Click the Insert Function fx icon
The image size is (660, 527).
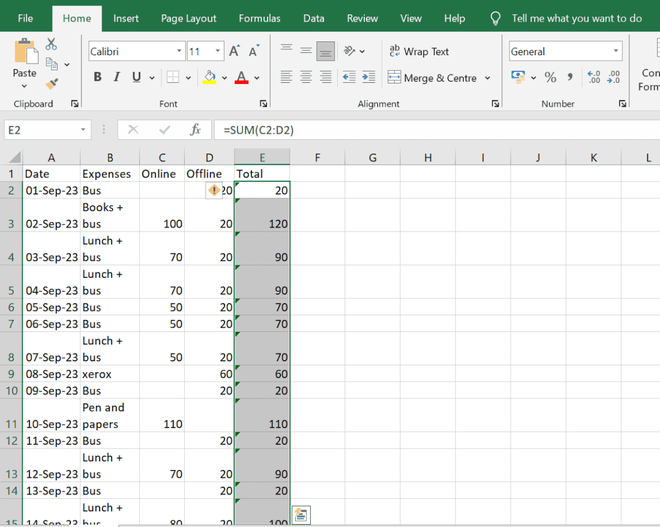coord(195,130)
